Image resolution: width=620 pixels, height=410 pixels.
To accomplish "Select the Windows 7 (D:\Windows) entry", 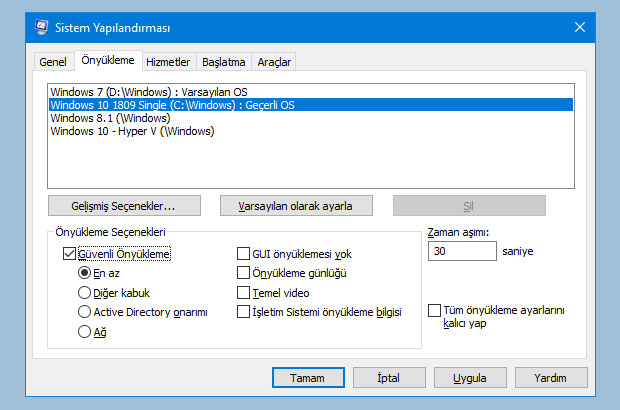I will (310, 92).
